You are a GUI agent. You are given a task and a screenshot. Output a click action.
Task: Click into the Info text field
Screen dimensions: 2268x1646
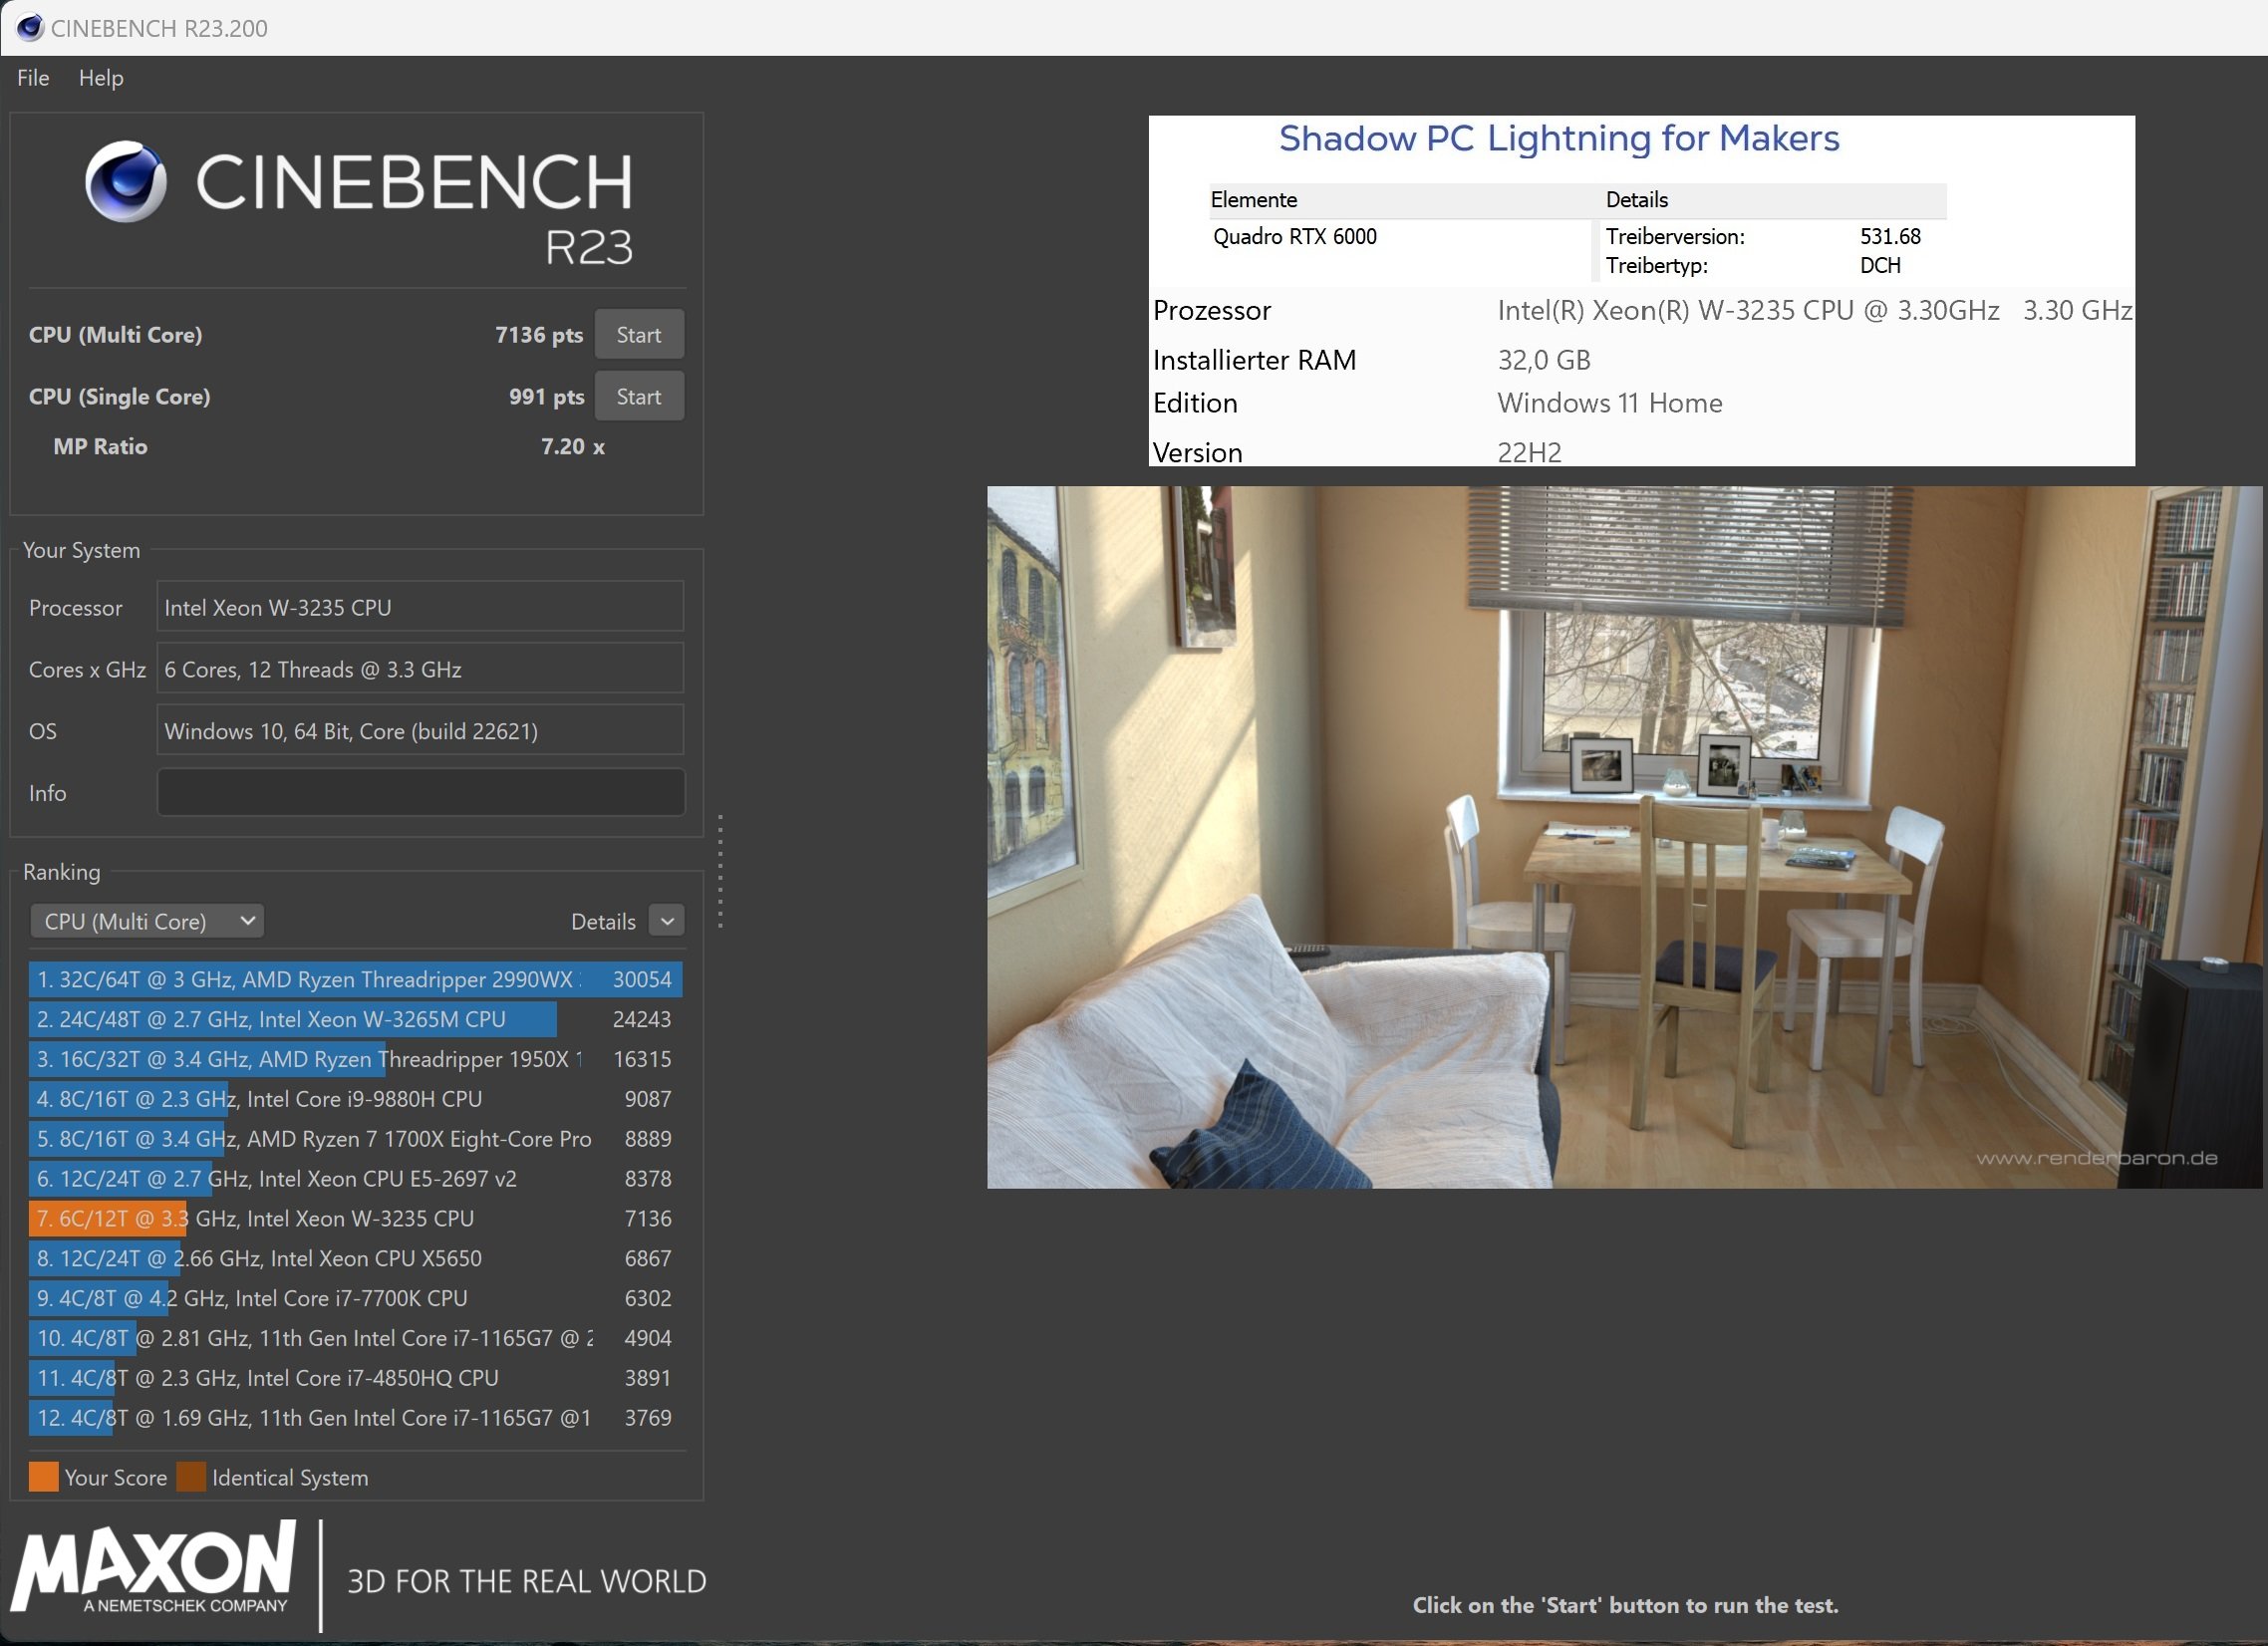coord(420,793)
